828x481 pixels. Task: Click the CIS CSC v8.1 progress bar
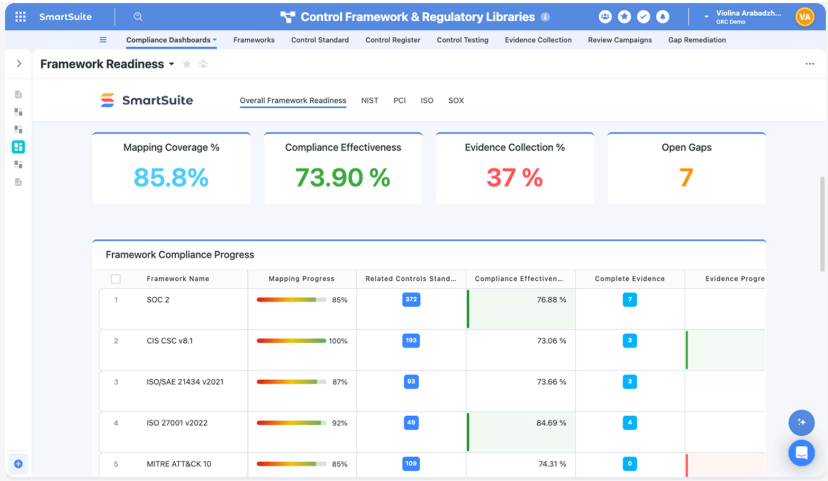click(x=291, y=341)
